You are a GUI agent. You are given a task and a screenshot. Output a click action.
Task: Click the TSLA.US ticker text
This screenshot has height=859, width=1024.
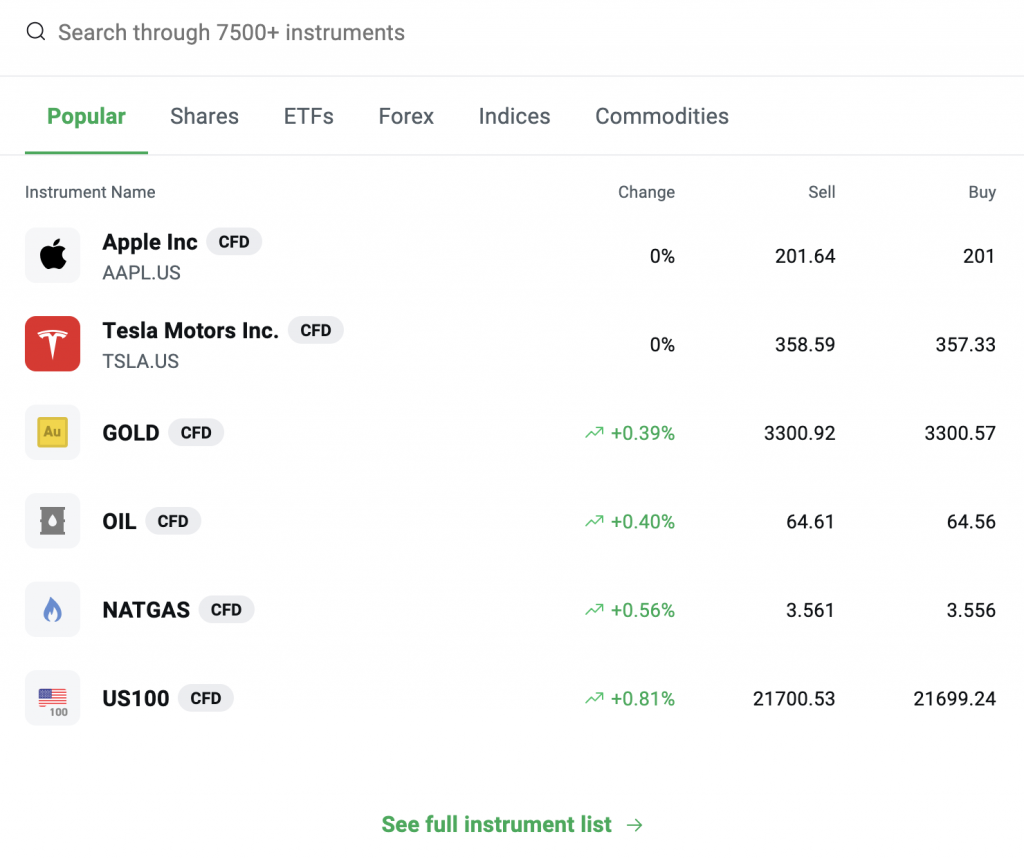coord(140,361)
